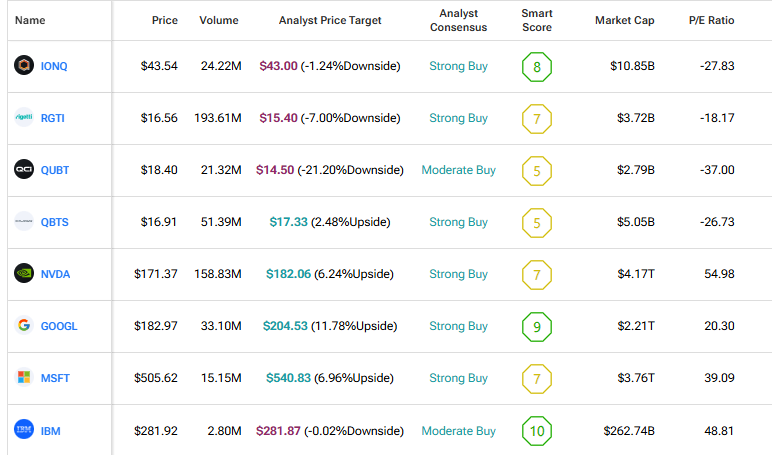772x455 pixels.
Task: Click QUBT's Moderate Buy consensus
Action: pos(458,170)
